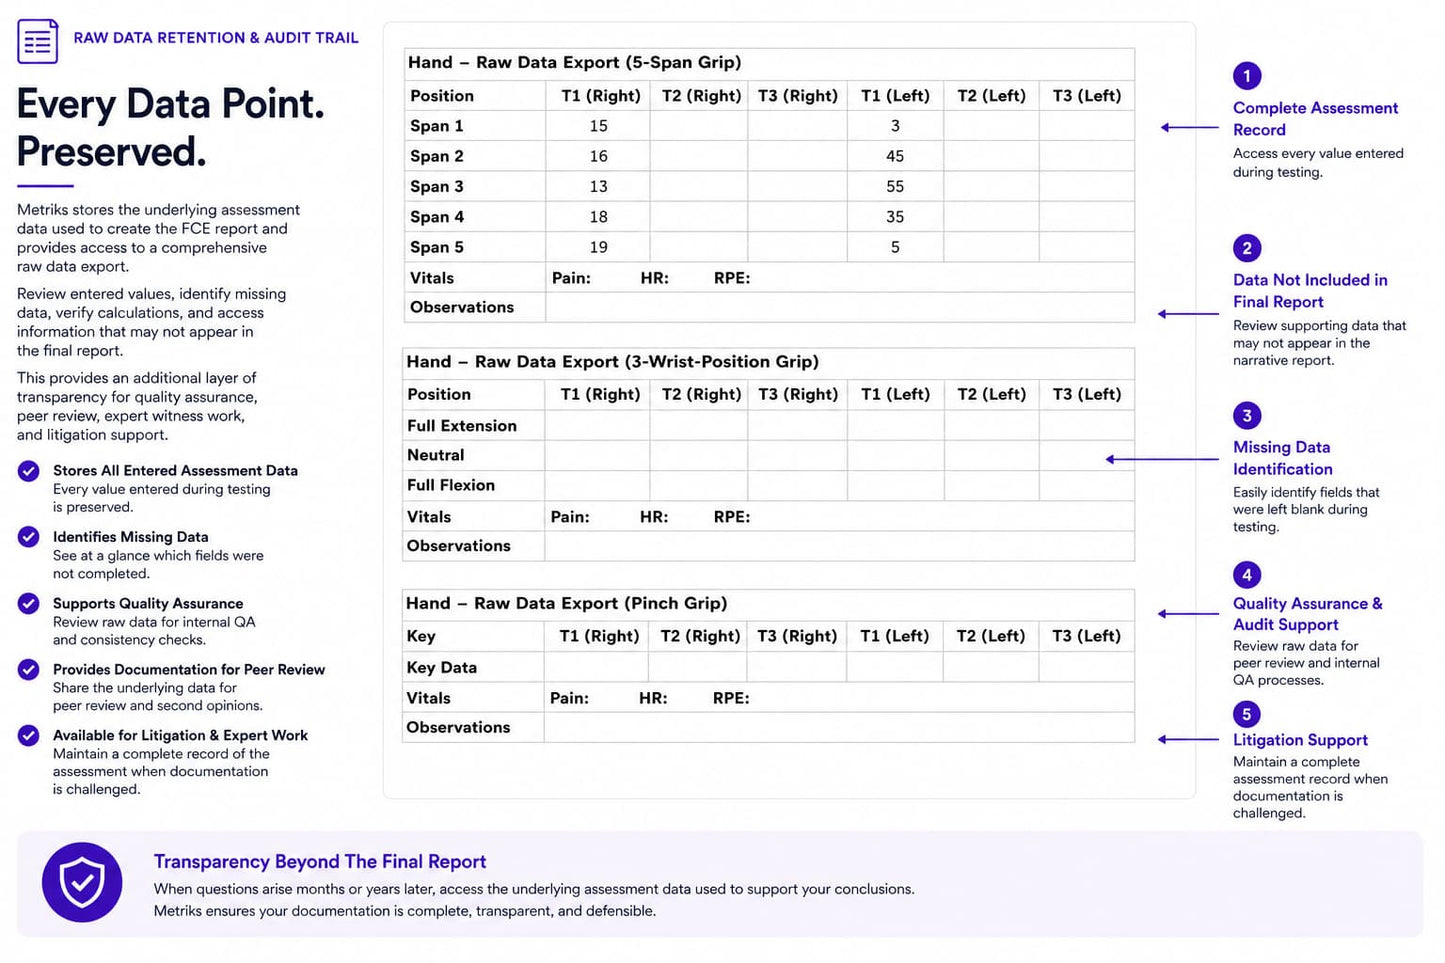
Task: Select Litigation Support heading
Action: 1300,740
